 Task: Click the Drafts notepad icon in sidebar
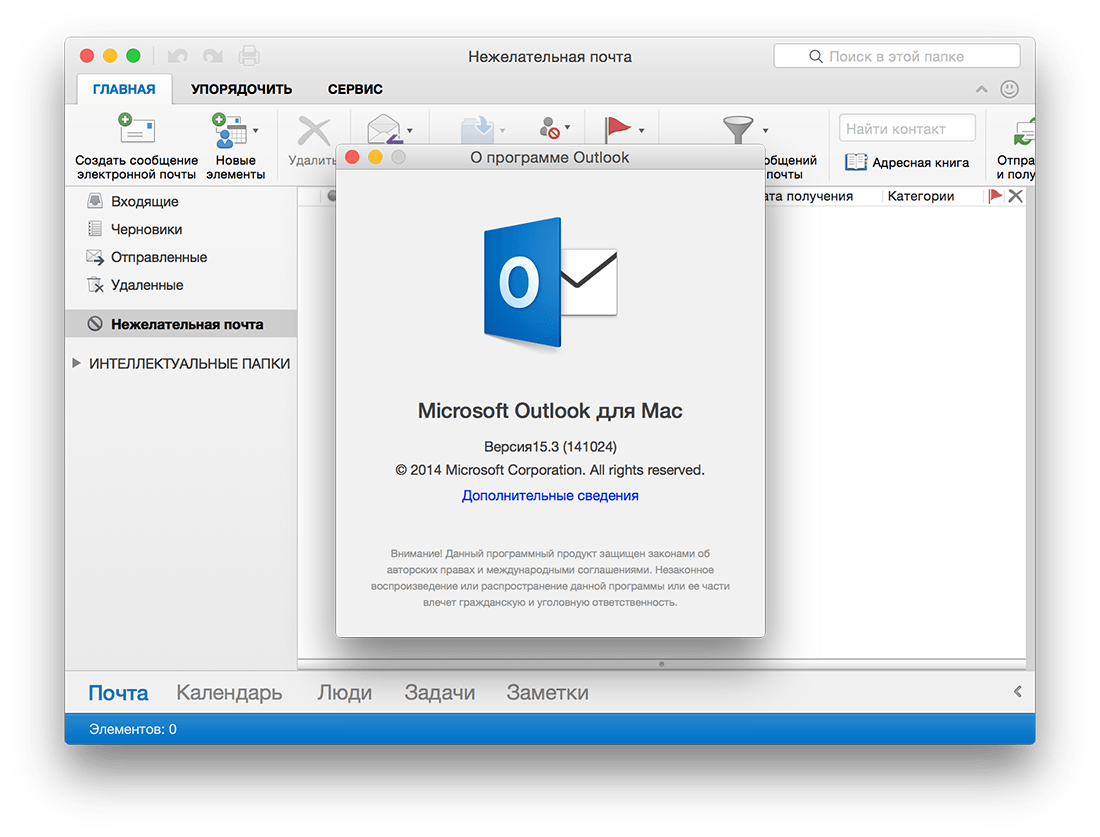(95, 229)
